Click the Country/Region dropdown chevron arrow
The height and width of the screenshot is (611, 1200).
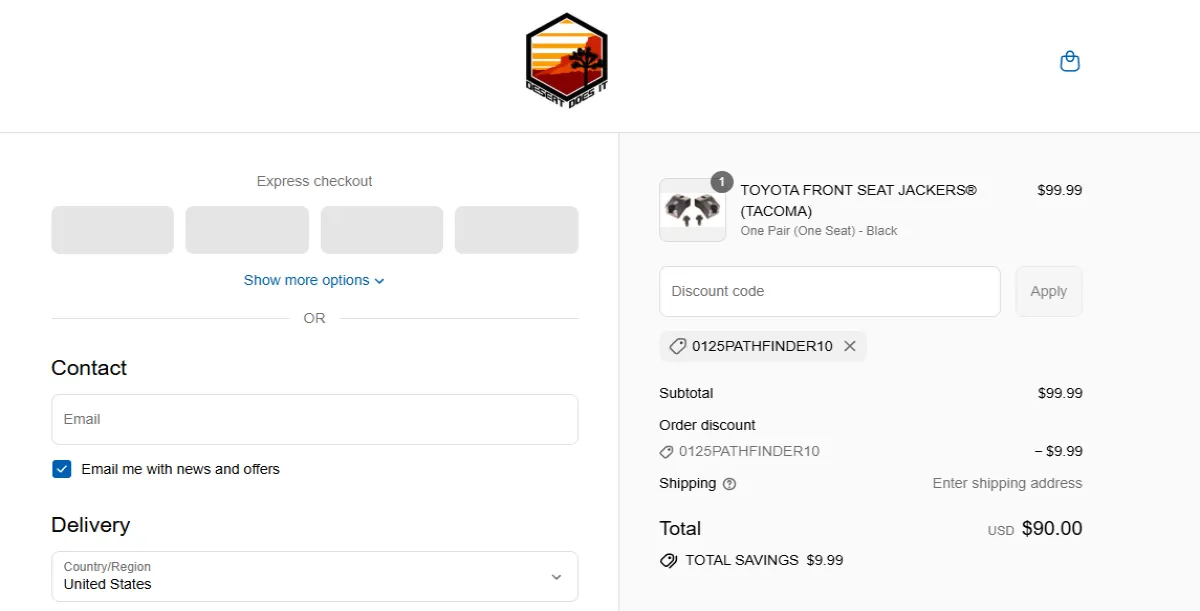tap(556, 577)
